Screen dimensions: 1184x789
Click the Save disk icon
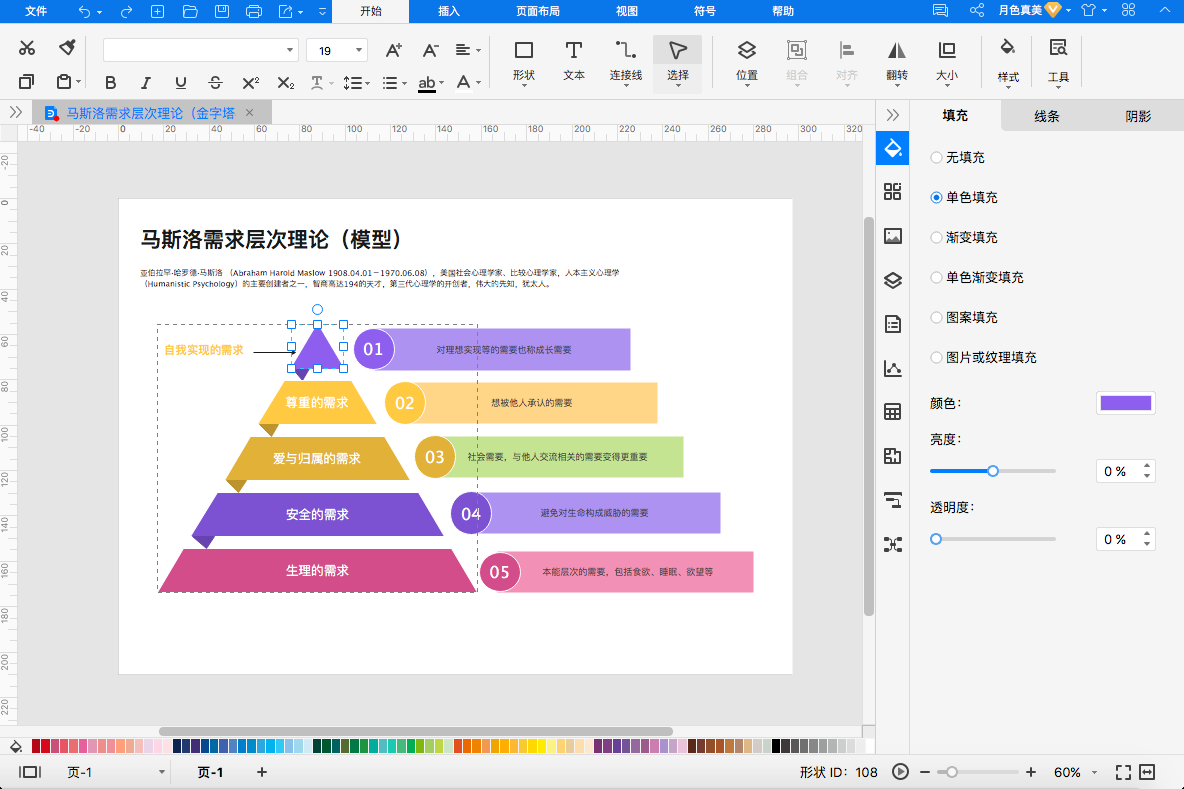[x=222, y=11]
